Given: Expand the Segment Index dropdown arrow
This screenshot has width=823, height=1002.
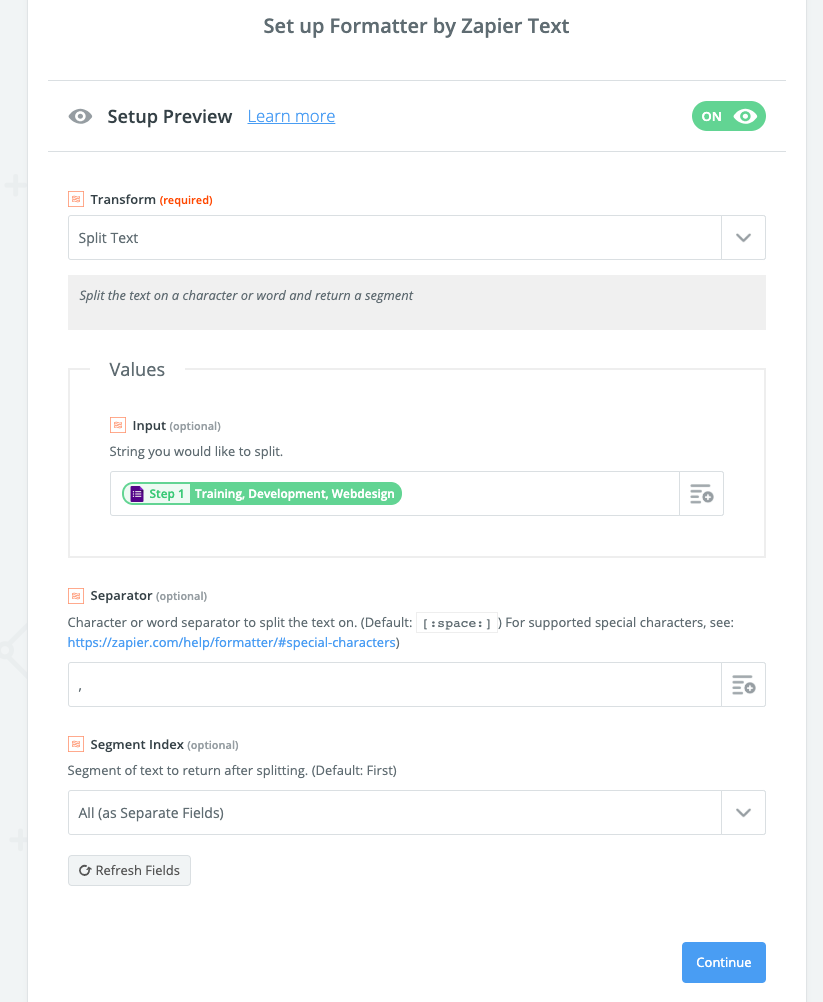Looking at the screenshot, I should [743, 813].
